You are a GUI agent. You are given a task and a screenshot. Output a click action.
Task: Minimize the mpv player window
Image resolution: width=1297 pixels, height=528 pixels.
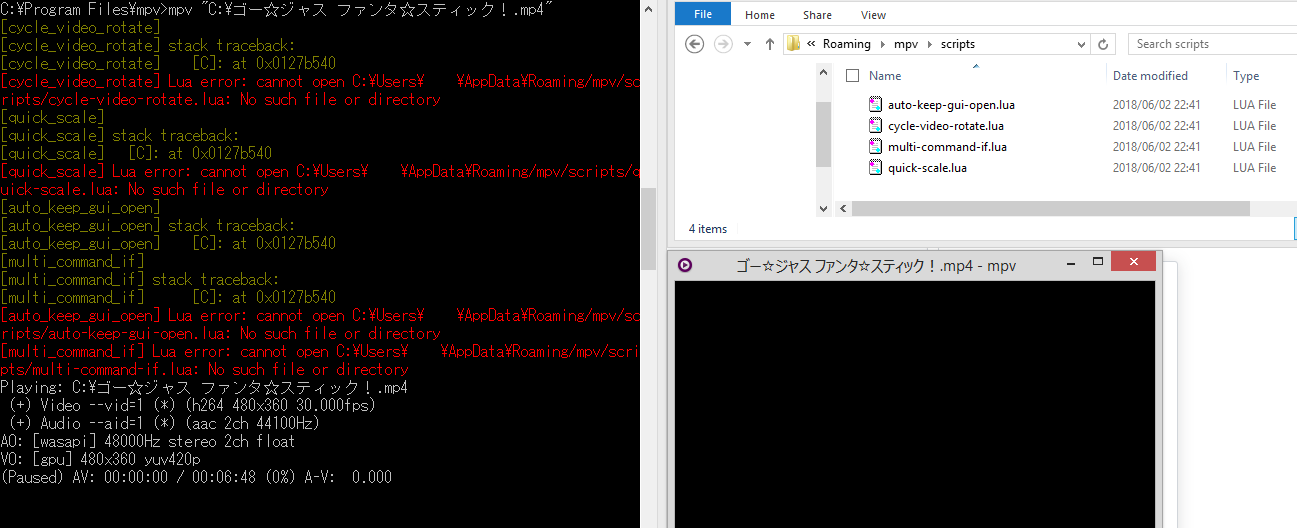1069,262
